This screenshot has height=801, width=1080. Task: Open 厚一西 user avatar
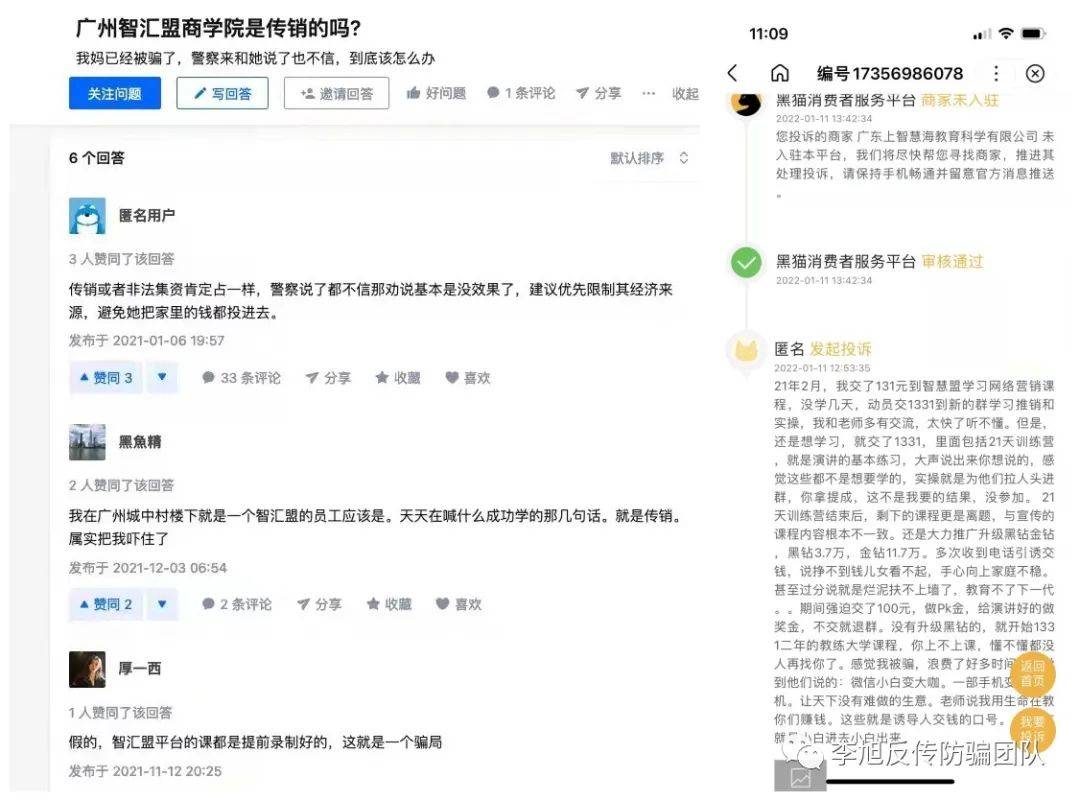tap(87, 669)
